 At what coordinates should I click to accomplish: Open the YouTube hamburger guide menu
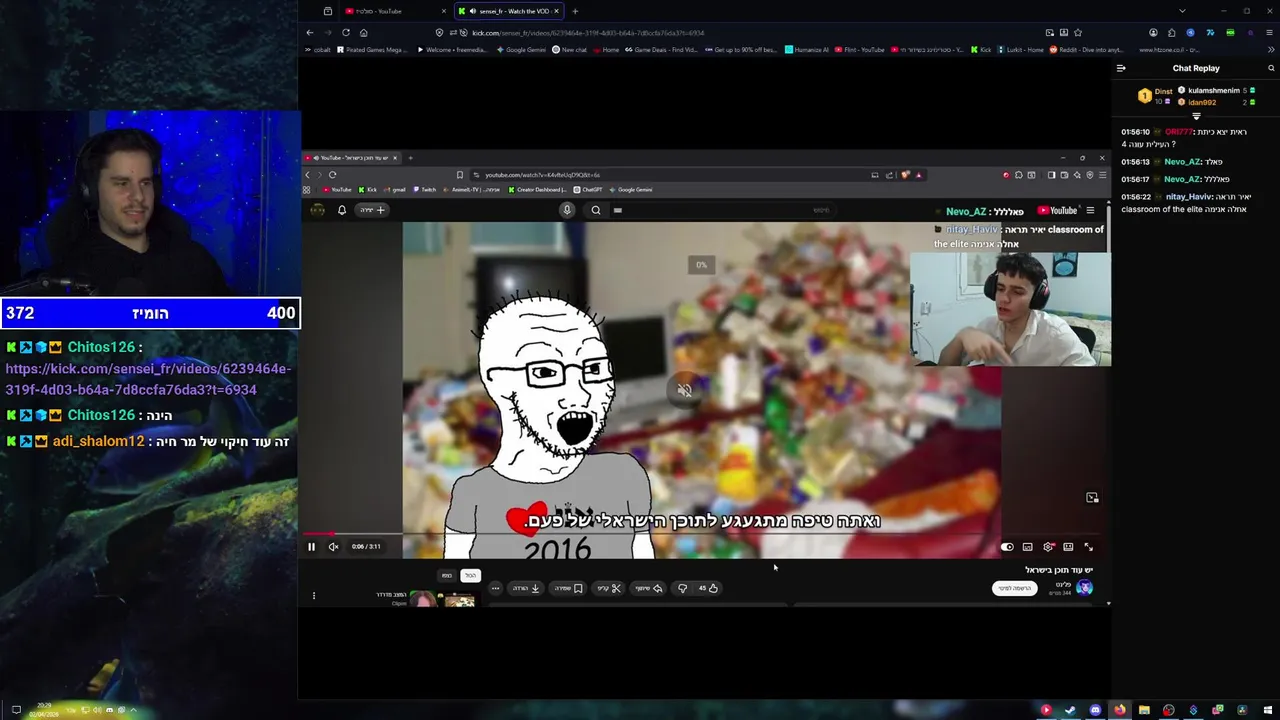click(x=1090, y=210)
